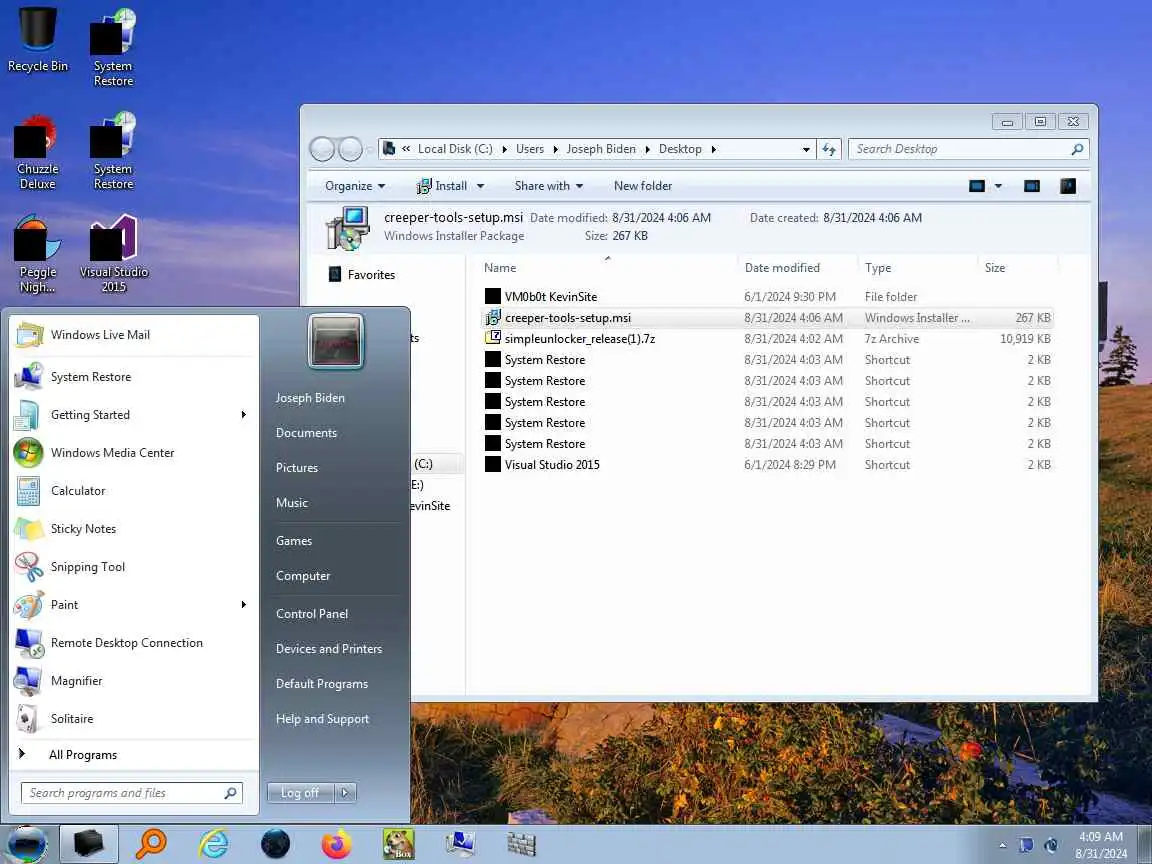The height and width of the screenshot is (864, 1152).
Task: Click the Size column header
Action: [x=995, y=268]
